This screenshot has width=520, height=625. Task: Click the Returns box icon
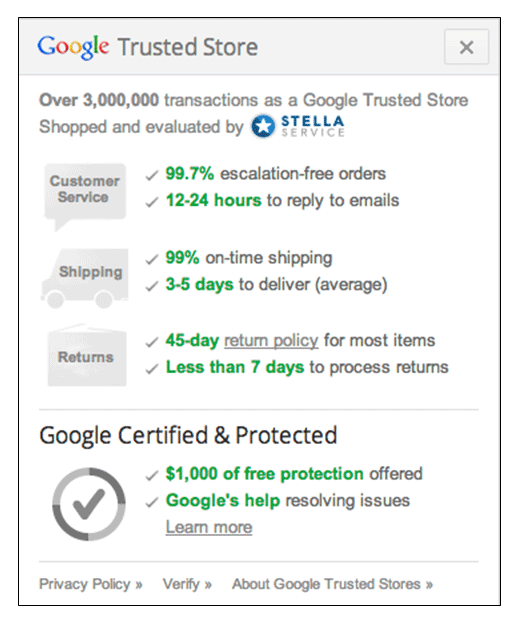pos(86,355)
